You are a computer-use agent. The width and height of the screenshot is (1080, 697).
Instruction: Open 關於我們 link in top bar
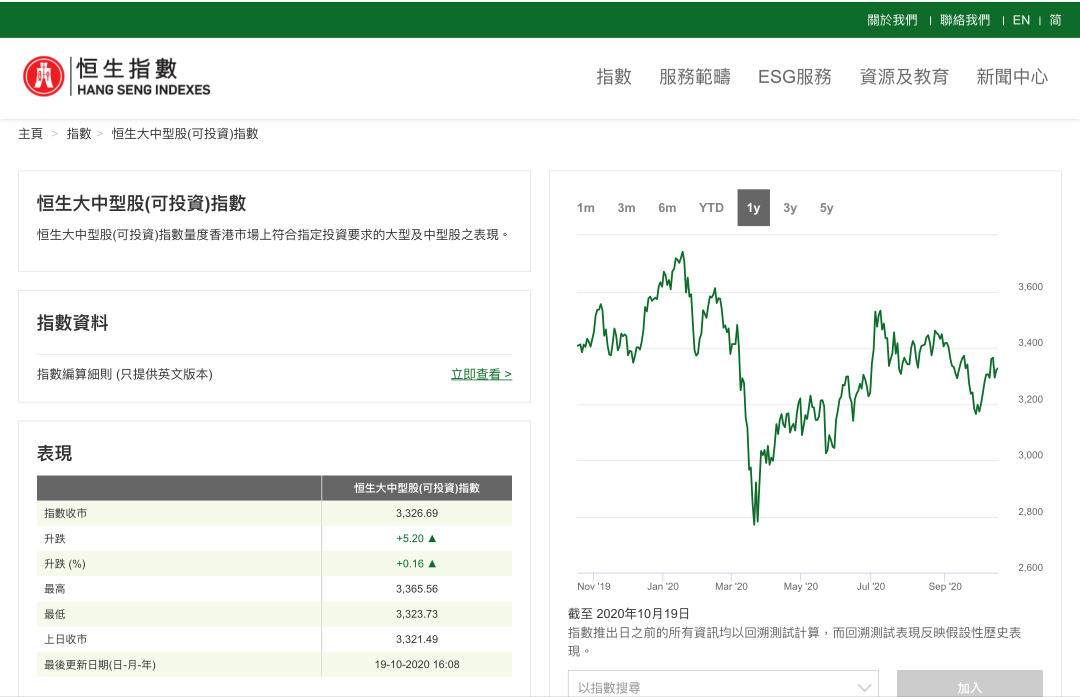click(892, 20)
